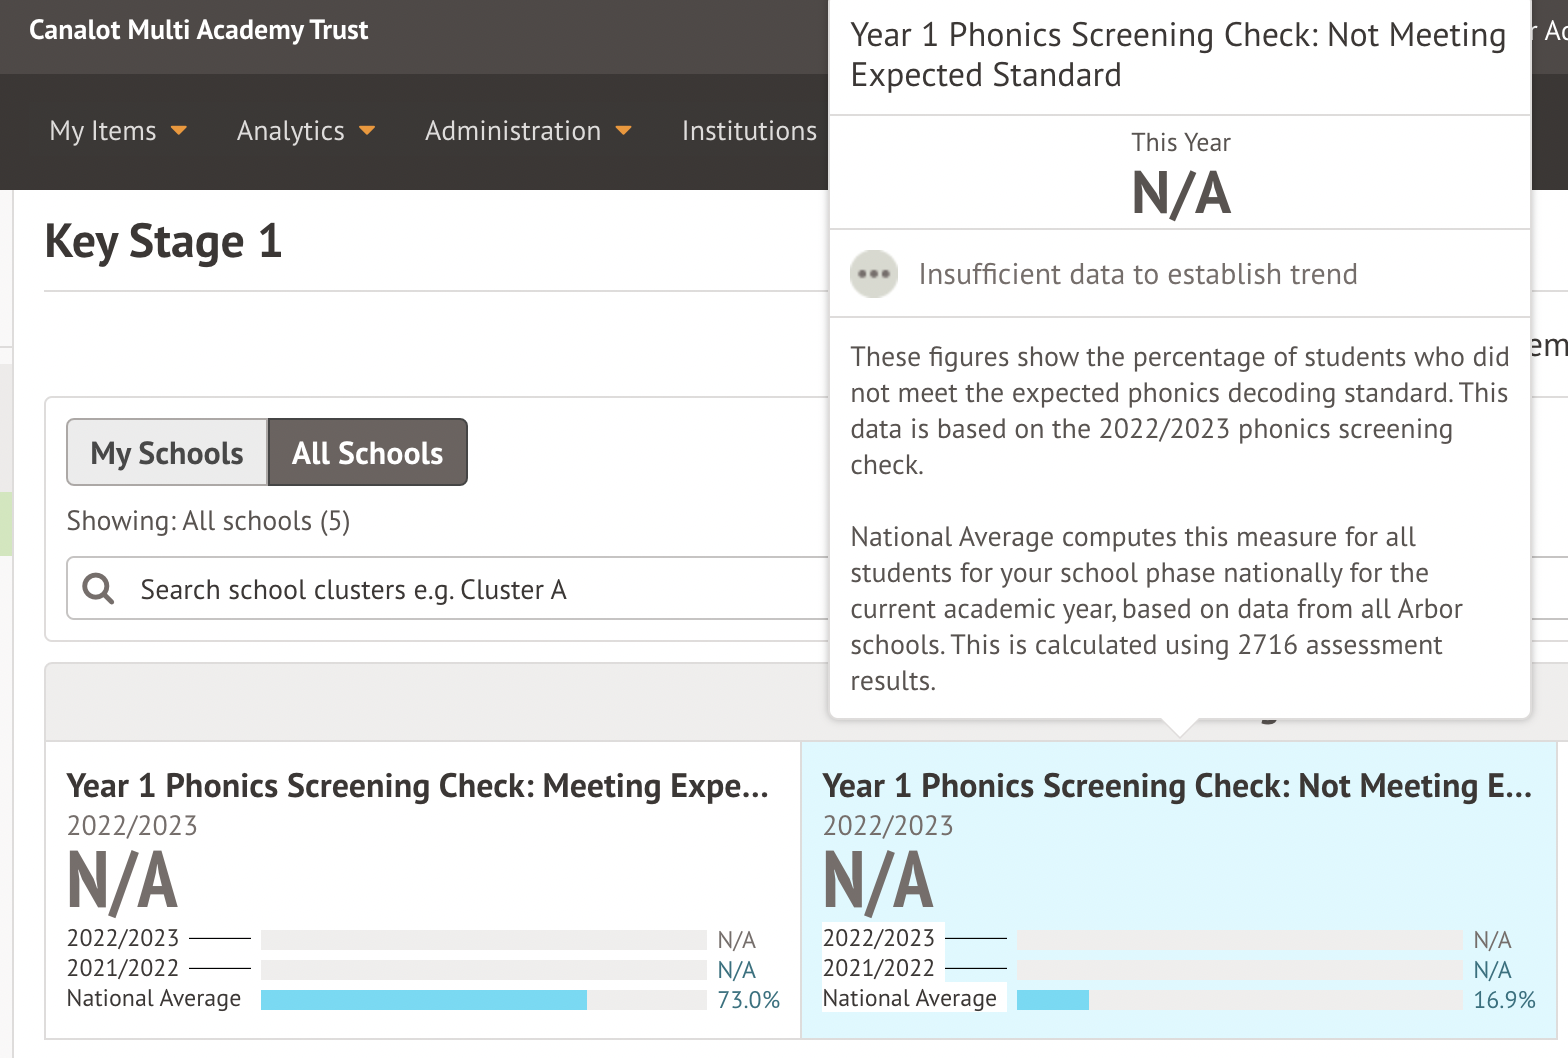This screenshot has height=1058, width=1568.
Task: Click the trend ellipsis icon in tooltip
Action: [874, 274]
